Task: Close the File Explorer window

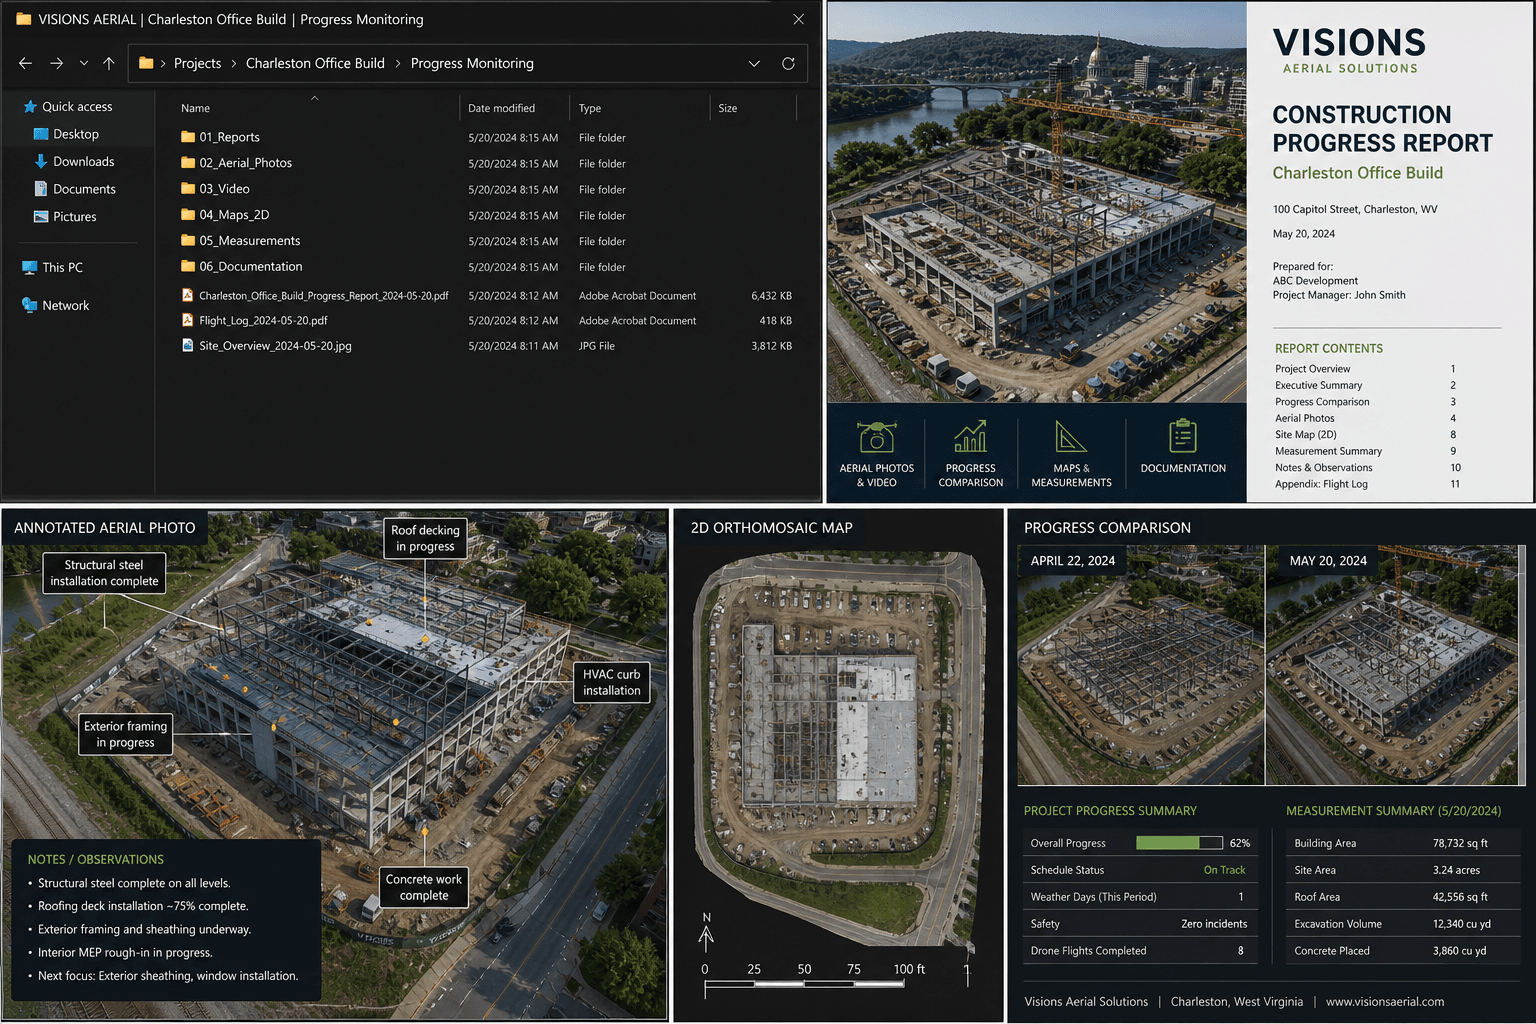Action: pos(798,19)
